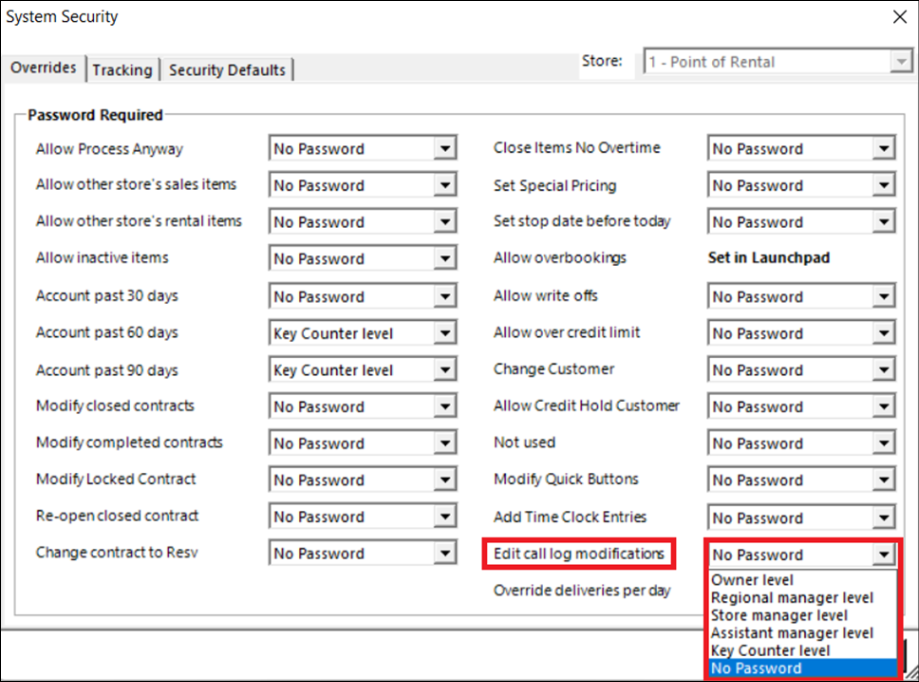Switch to the Tracking tab
Image resolution: width=919 pixels, height=682 pixels.
click(x=122, y=70)
